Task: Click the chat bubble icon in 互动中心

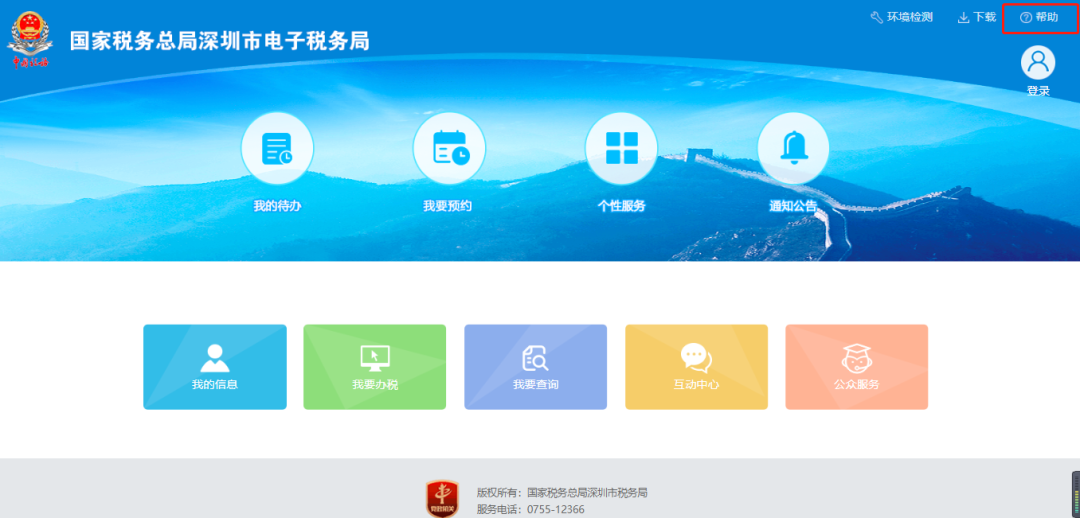Action: pos(696,358)
